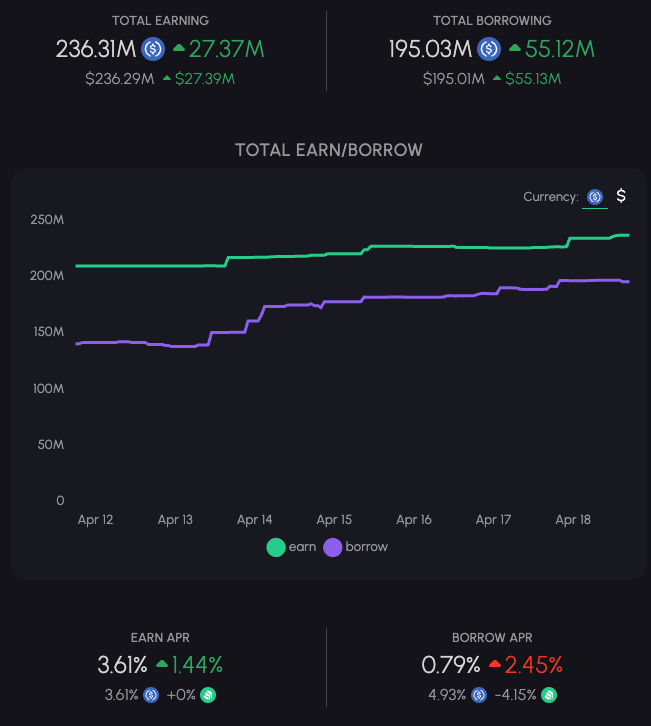651x726 pixels.
Task: Click the 200M y-axis label
Action: pos(47,276)
